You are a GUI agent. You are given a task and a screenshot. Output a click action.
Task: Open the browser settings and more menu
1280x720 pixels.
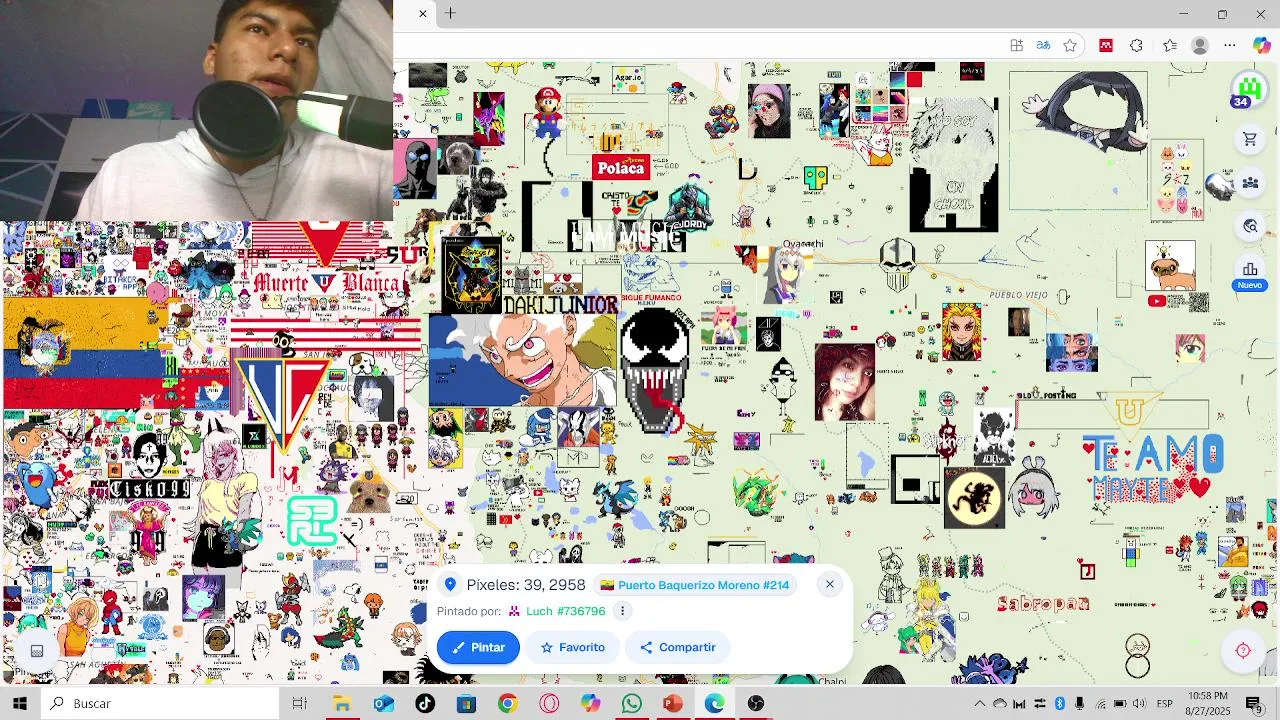1230,46
